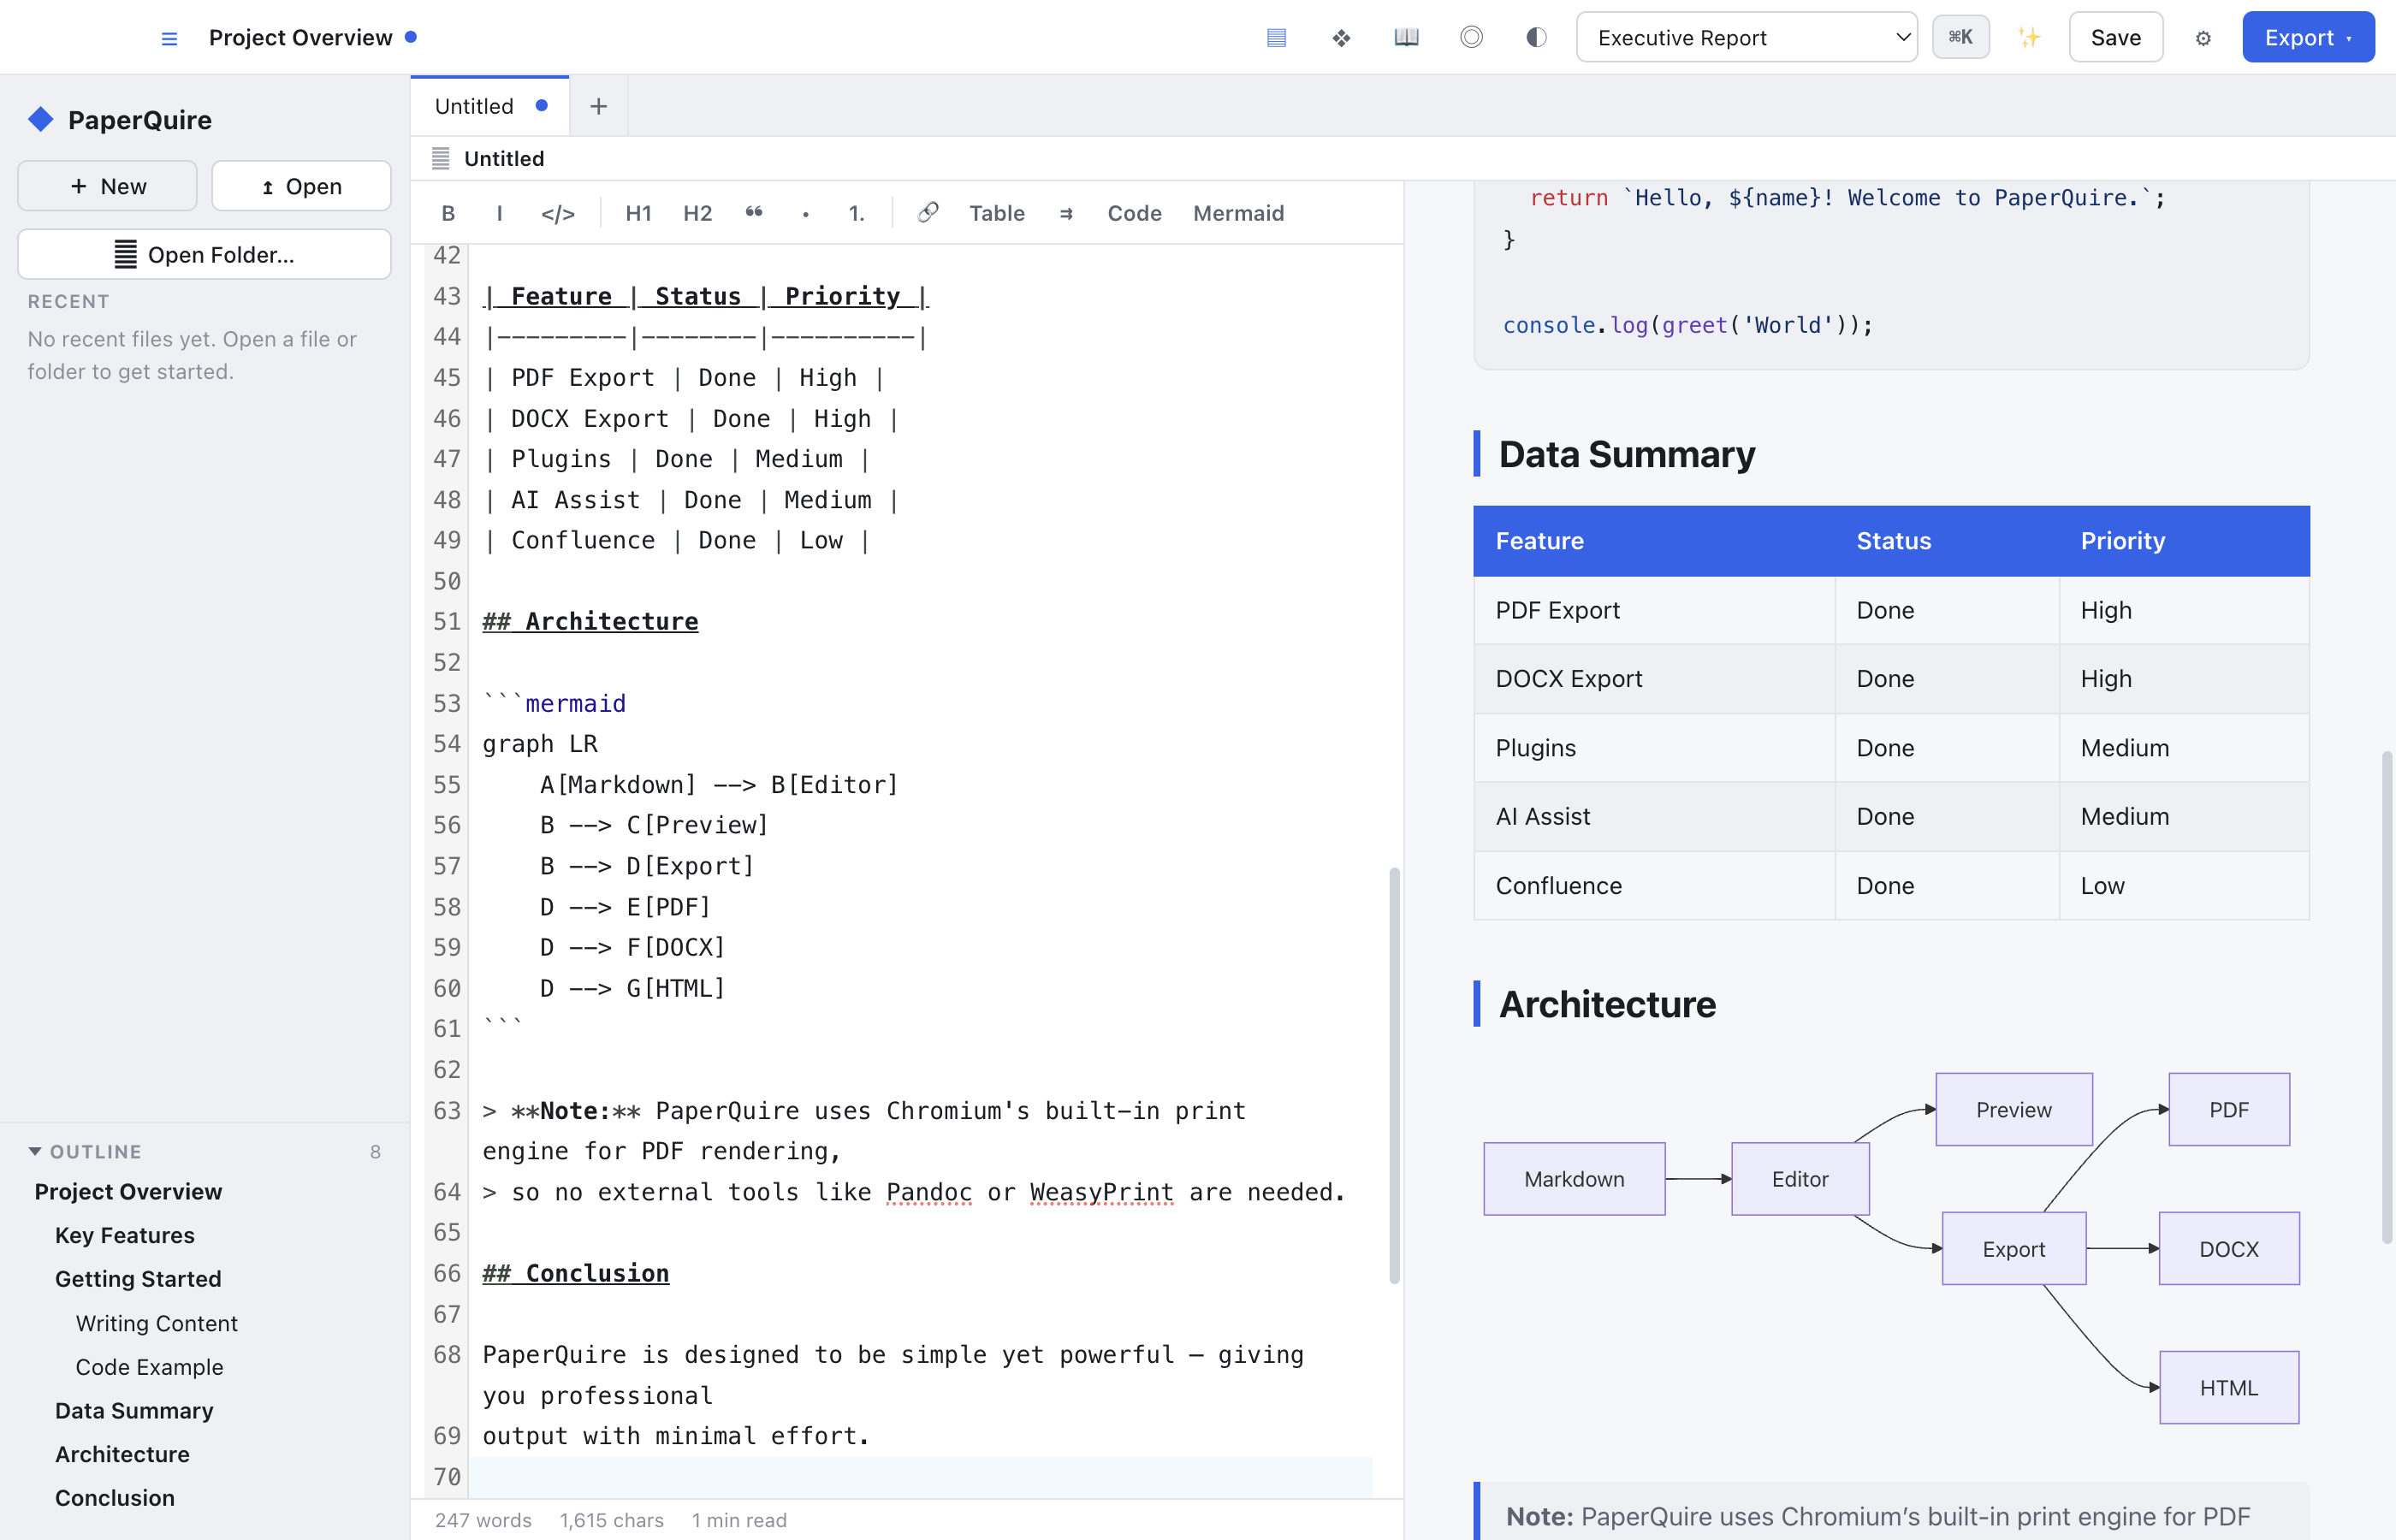Click the editor pane vertical scrollbar
2396x1540 pixels.
[x=1394, y=1075]
